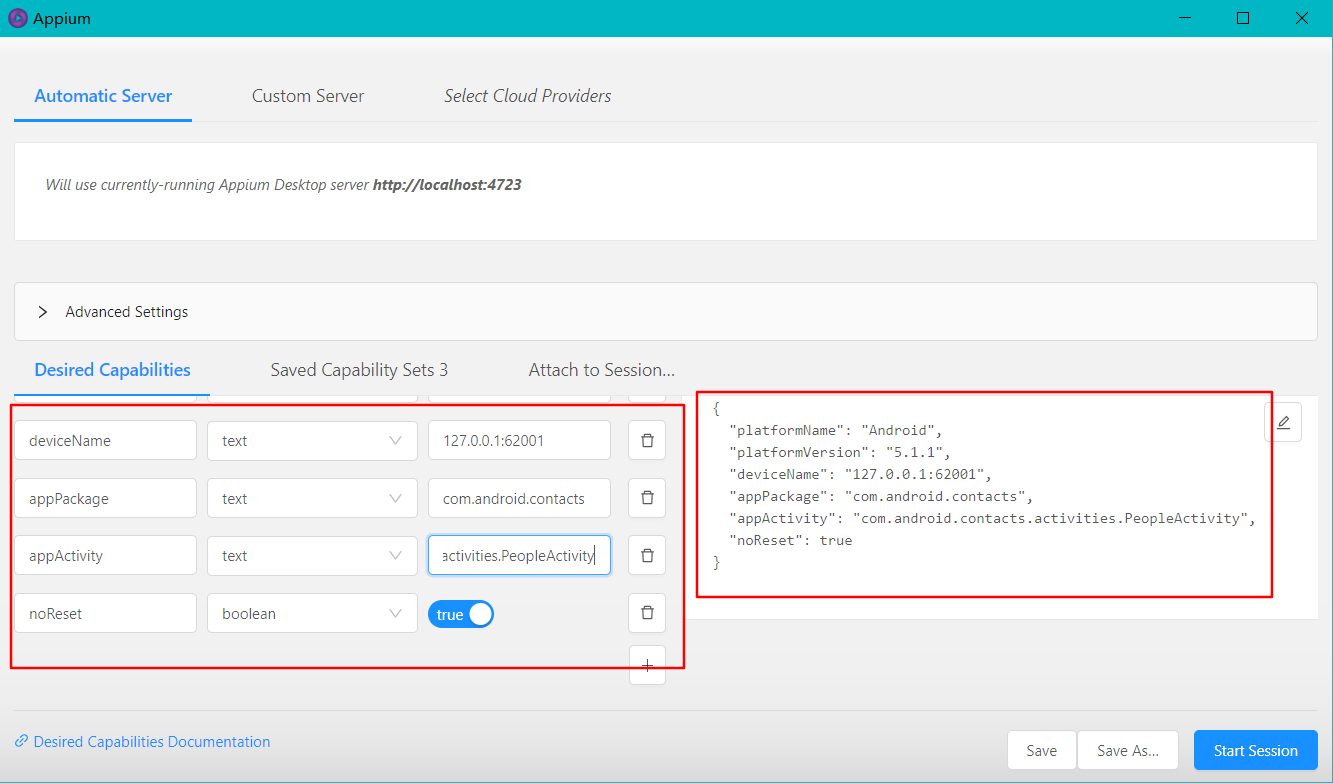
Task: Delete the appActivity capability row
Action: pyautogui.click(x=647, y=555)
